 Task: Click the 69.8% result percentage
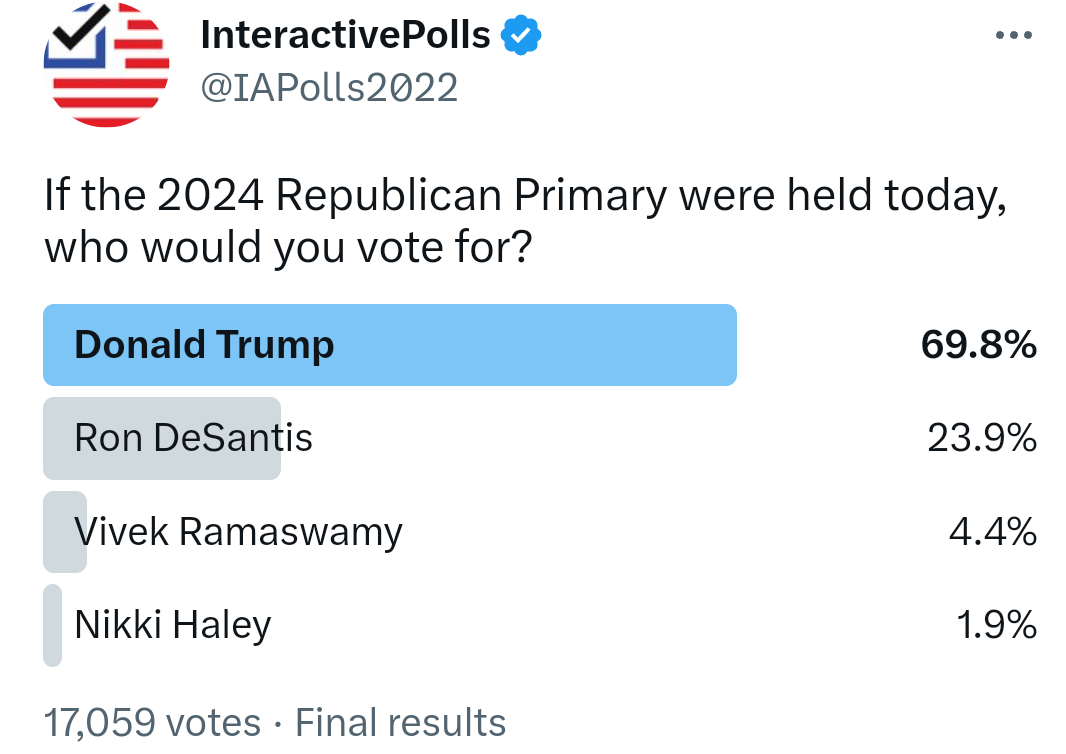pos(978,345)
